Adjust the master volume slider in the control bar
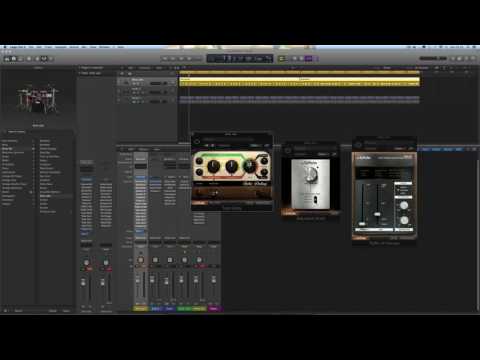480x360 pixels. tap(433, 59)
